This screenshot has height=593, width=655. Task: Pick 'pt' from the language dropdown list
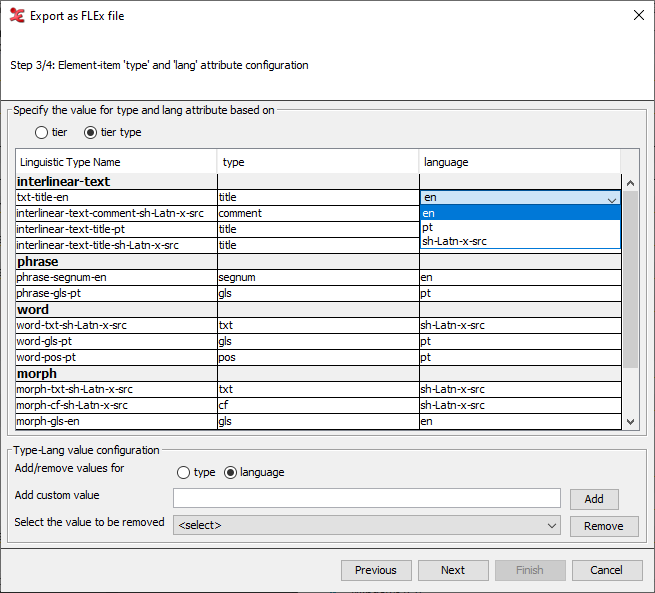tap(520, 227)
